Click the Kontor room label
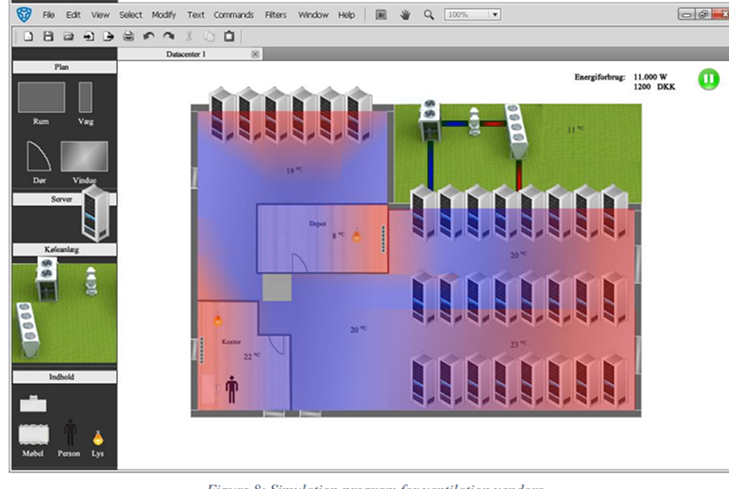Screen dimensions: 729x489 (231, 342)
